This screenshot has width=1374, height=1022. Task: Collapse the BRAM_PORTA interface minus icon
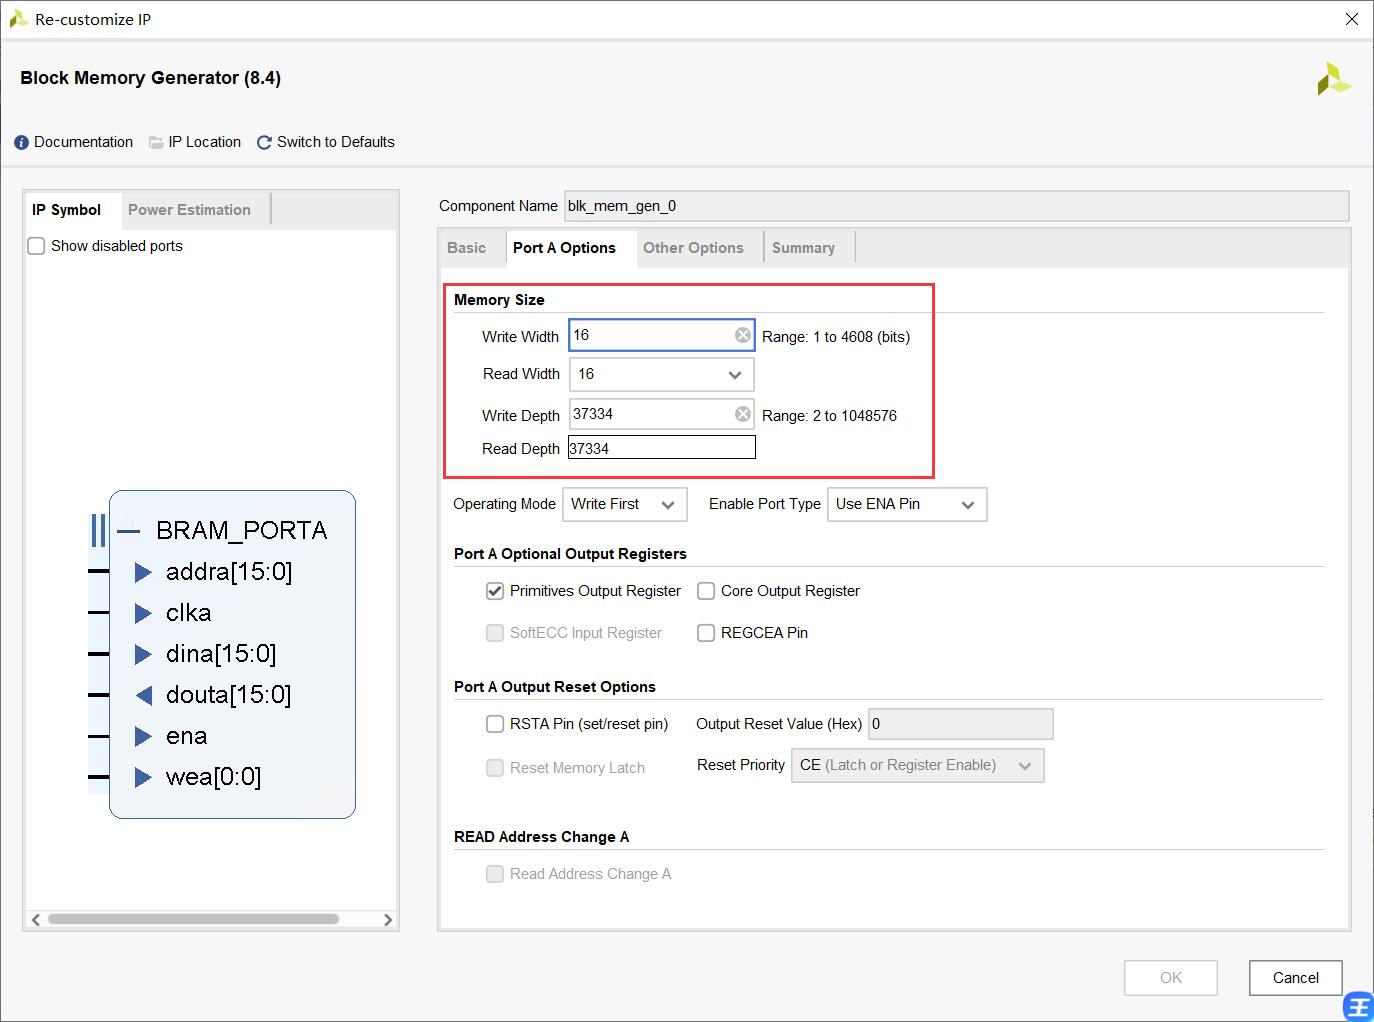[128, 531]
